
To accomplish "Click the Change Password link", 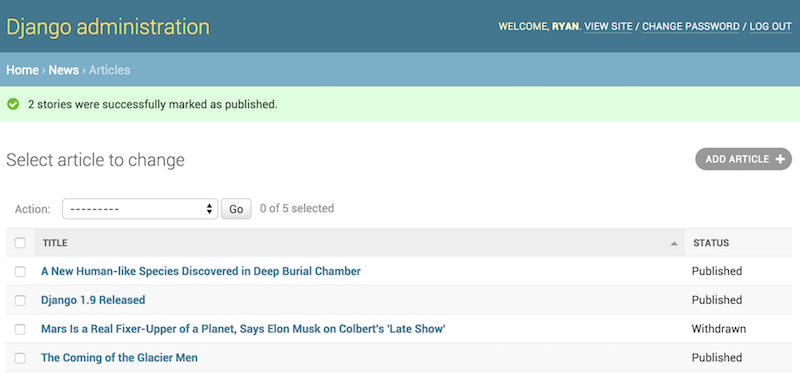I will pos(691,27).
